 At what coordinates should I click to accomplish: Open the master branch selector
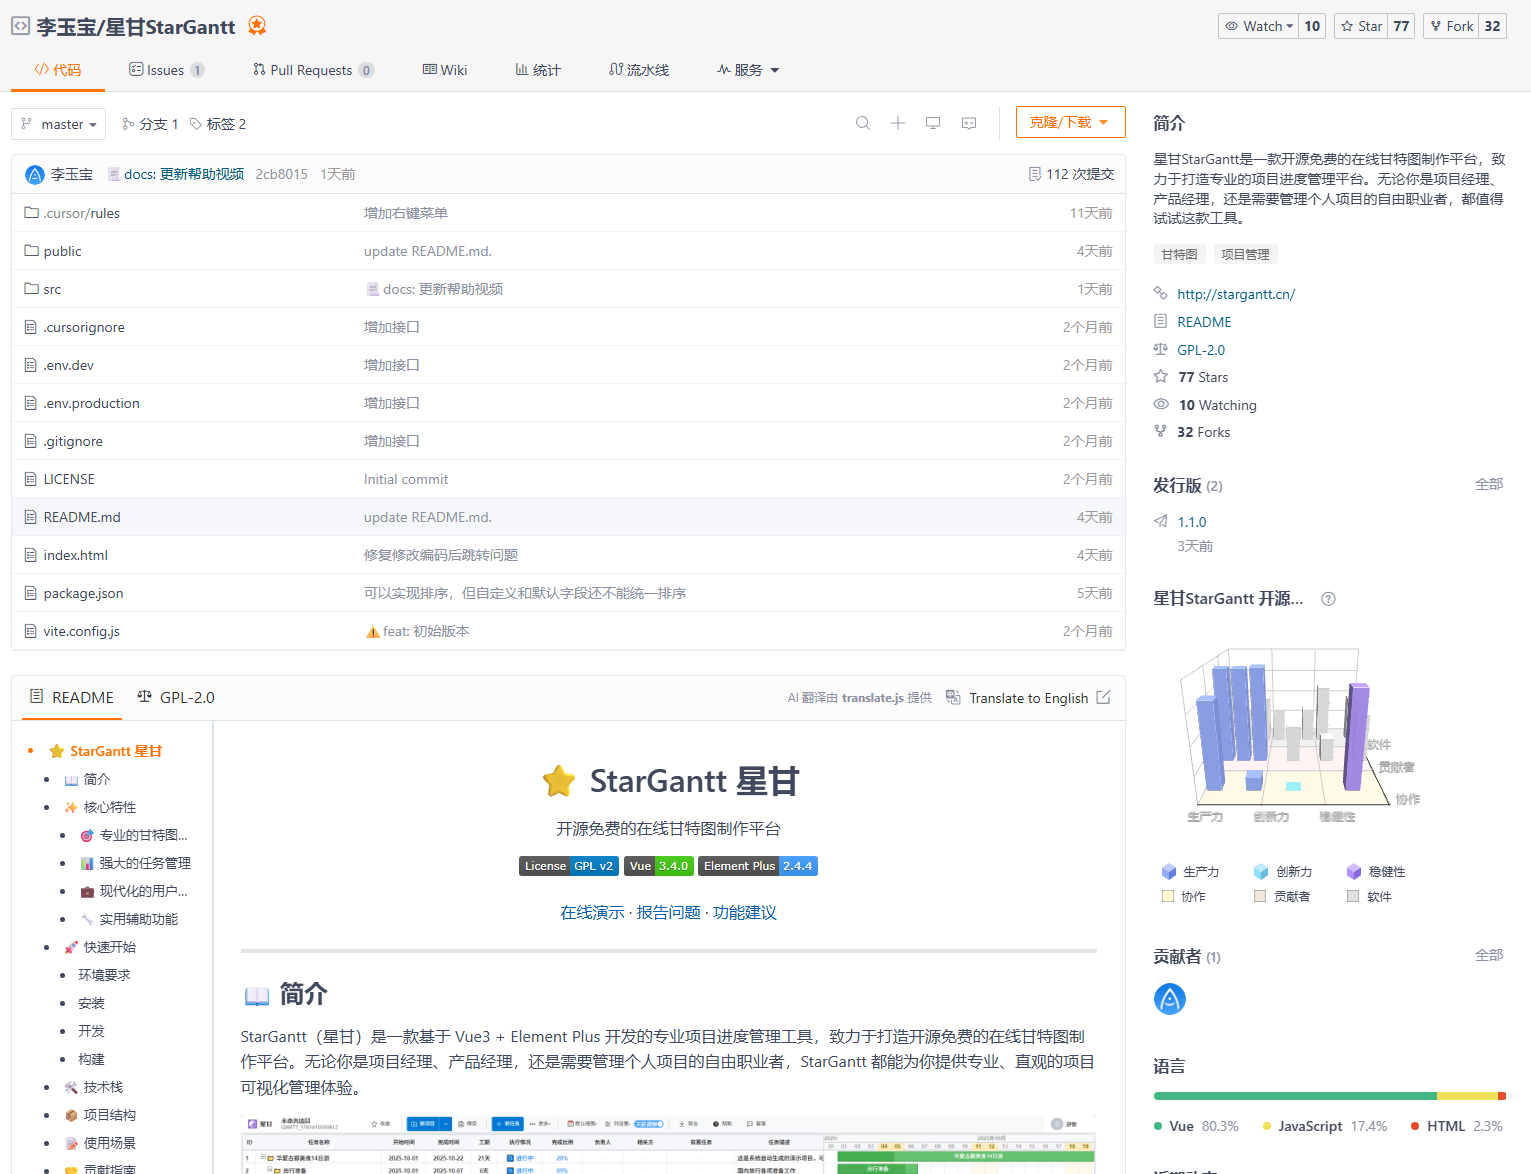tap(58, 123)
